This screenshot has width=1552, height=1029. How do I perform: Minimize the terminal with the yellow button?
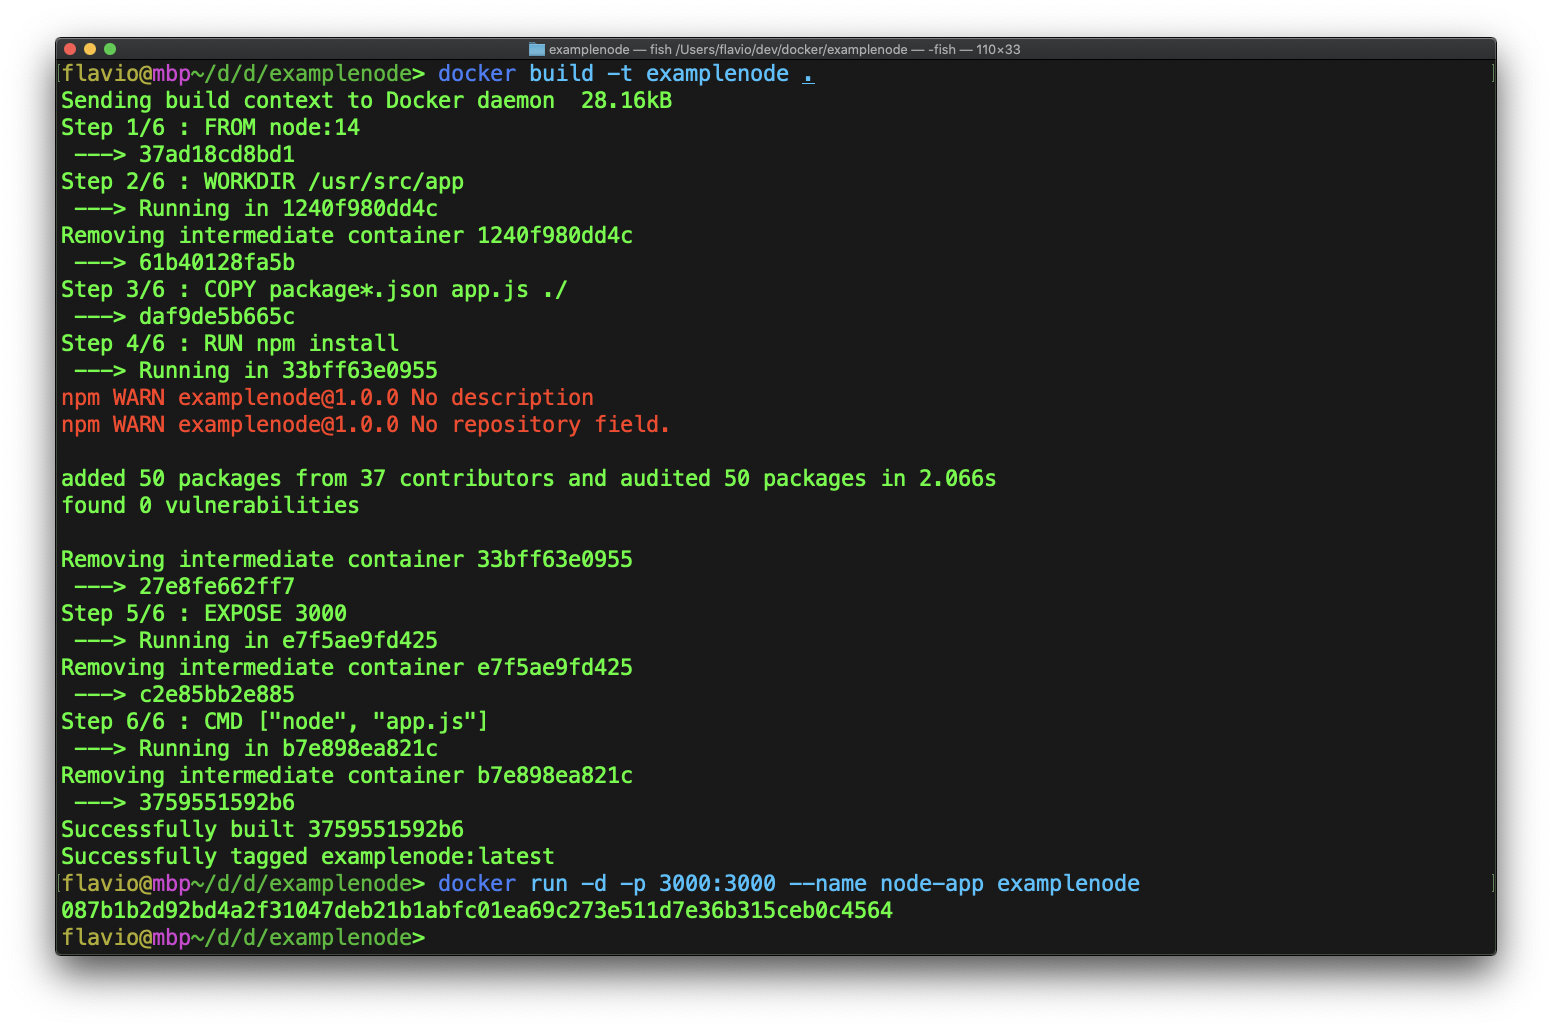[x=90, y=49]
